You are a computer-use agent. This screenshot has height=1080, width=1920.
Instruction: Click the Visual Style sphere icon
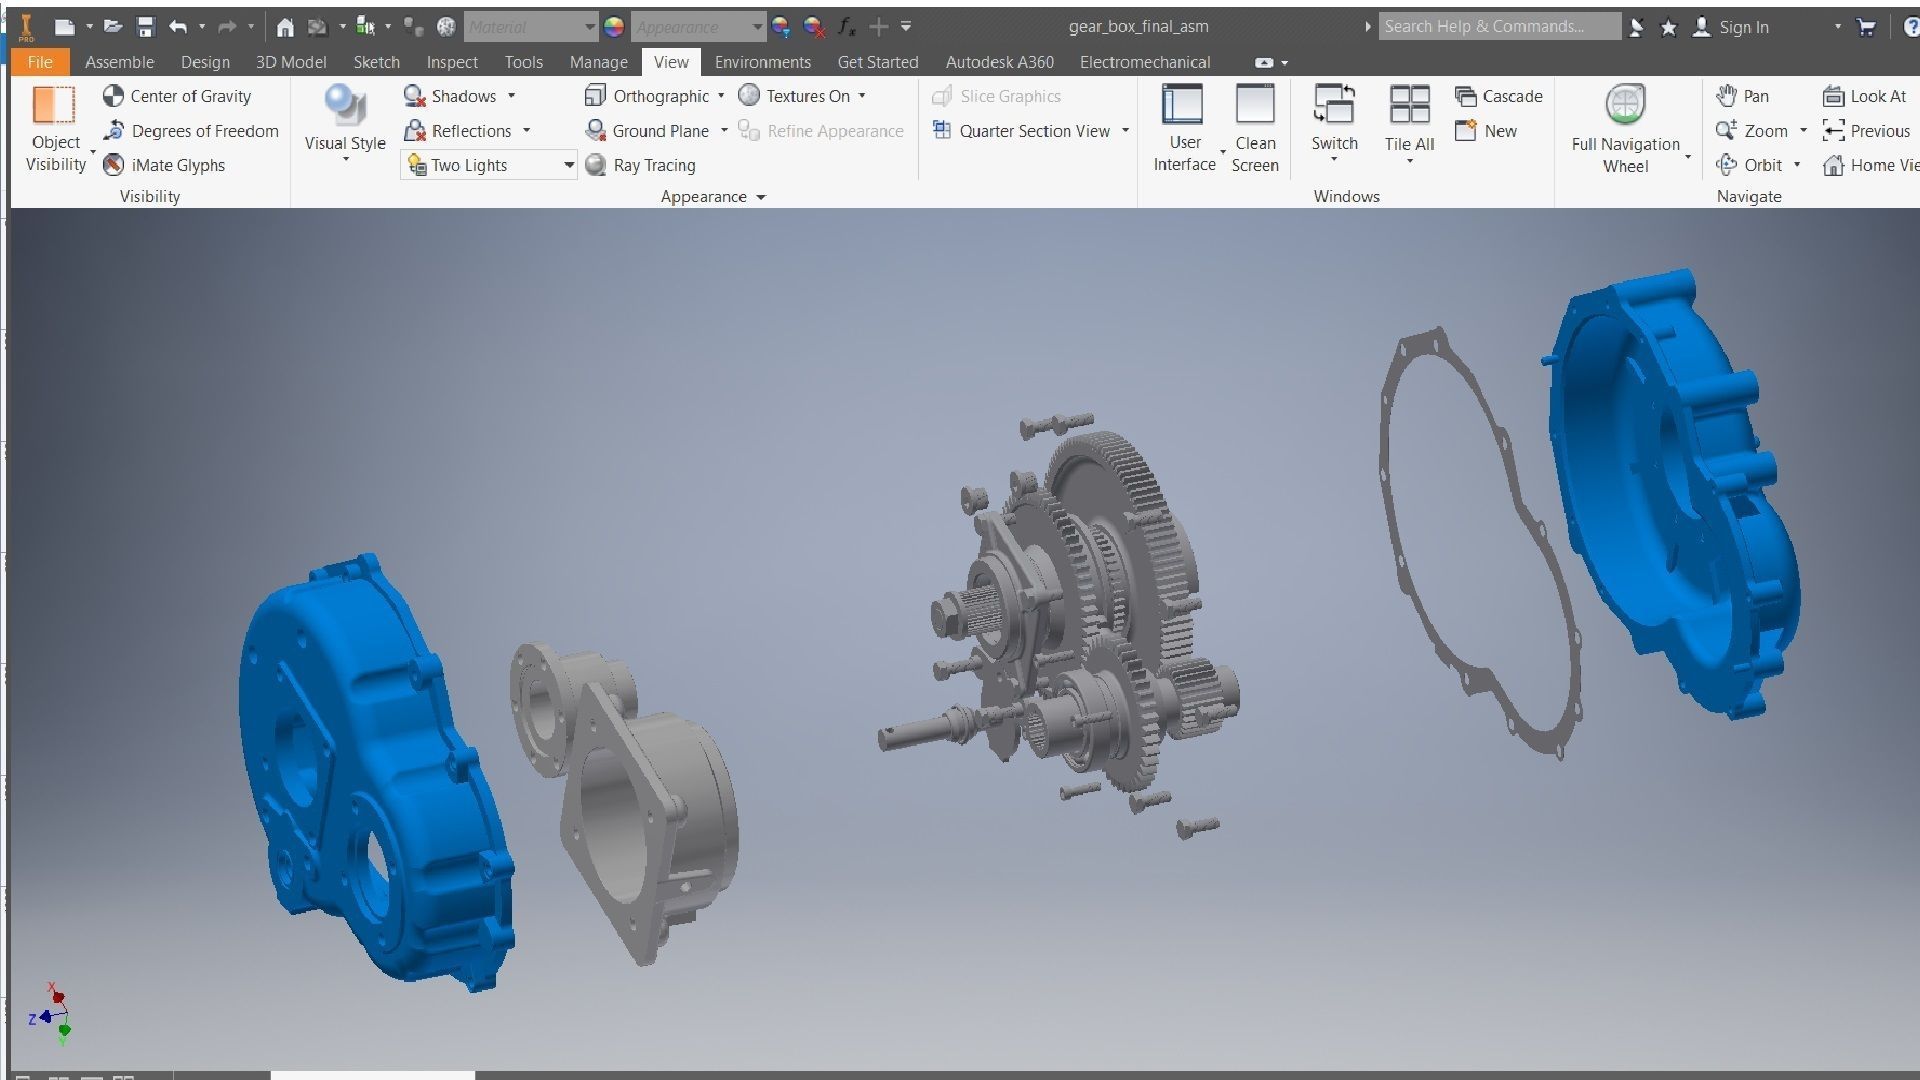pos(345,106)
